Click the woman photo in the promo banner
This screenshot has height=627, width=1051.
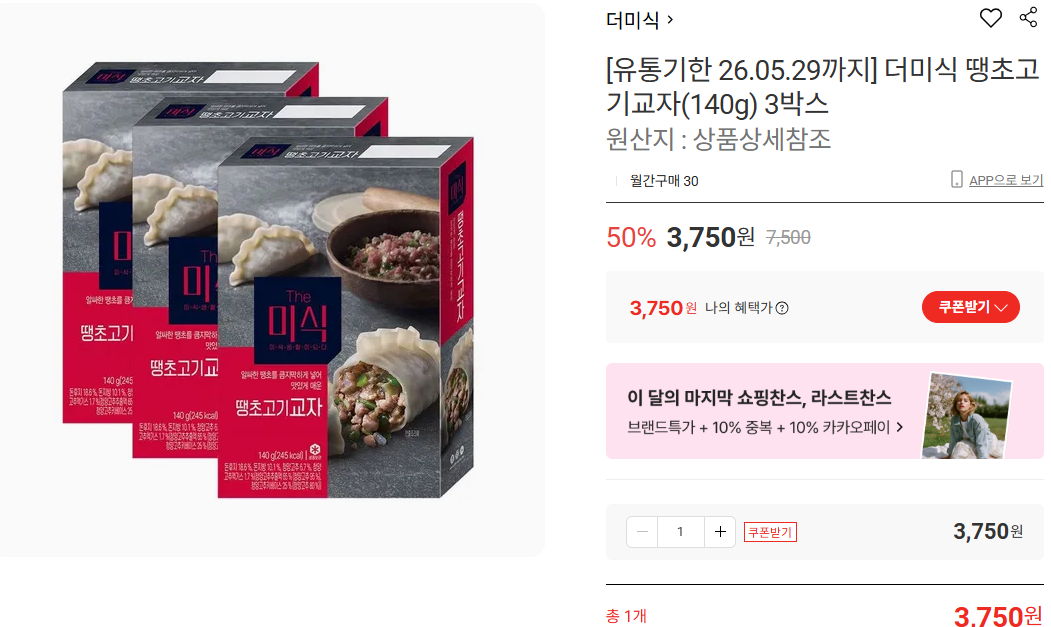tap(966, 416)
